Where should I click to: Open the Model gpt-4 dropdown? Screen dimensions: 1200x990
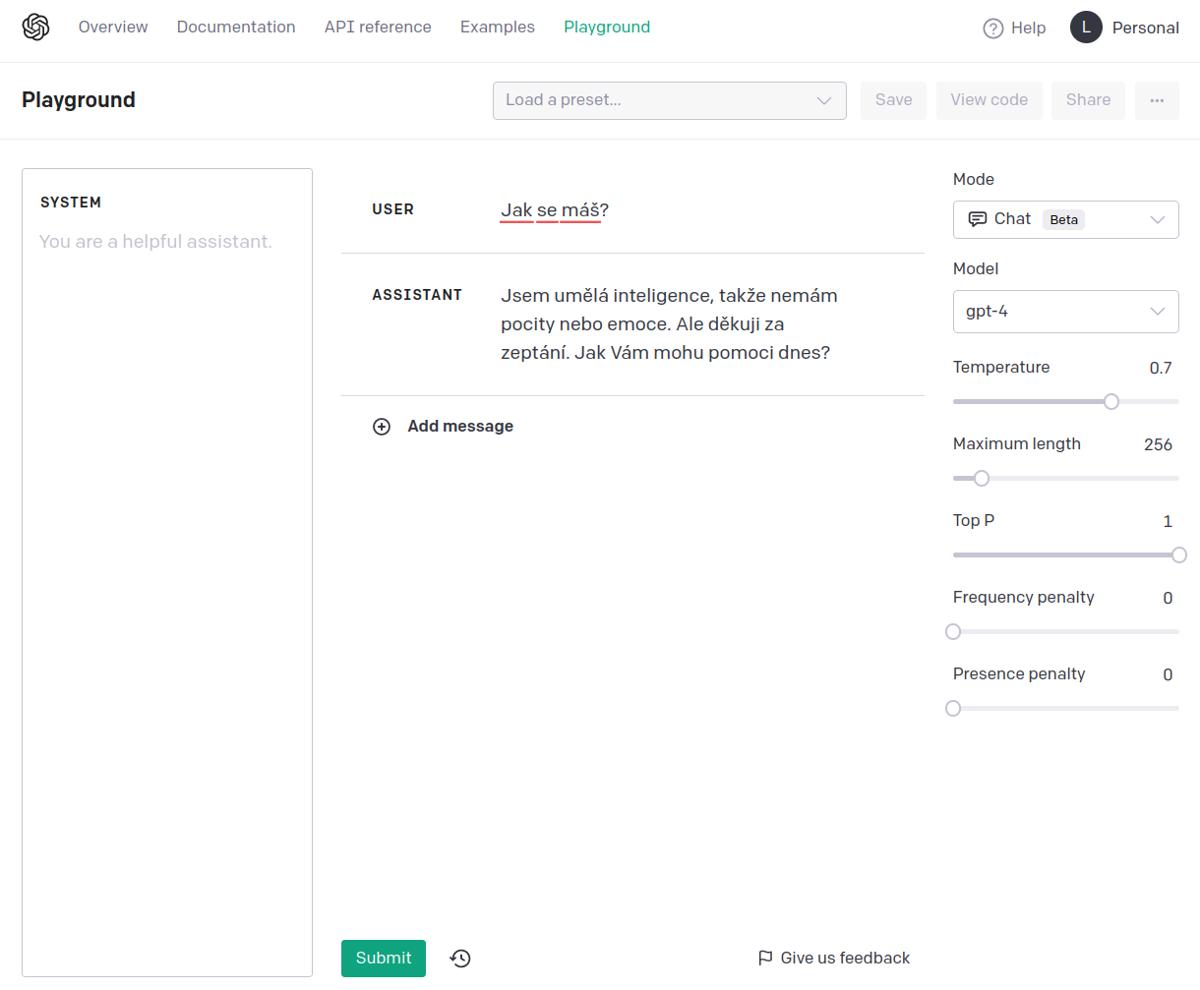[1065, 311]
